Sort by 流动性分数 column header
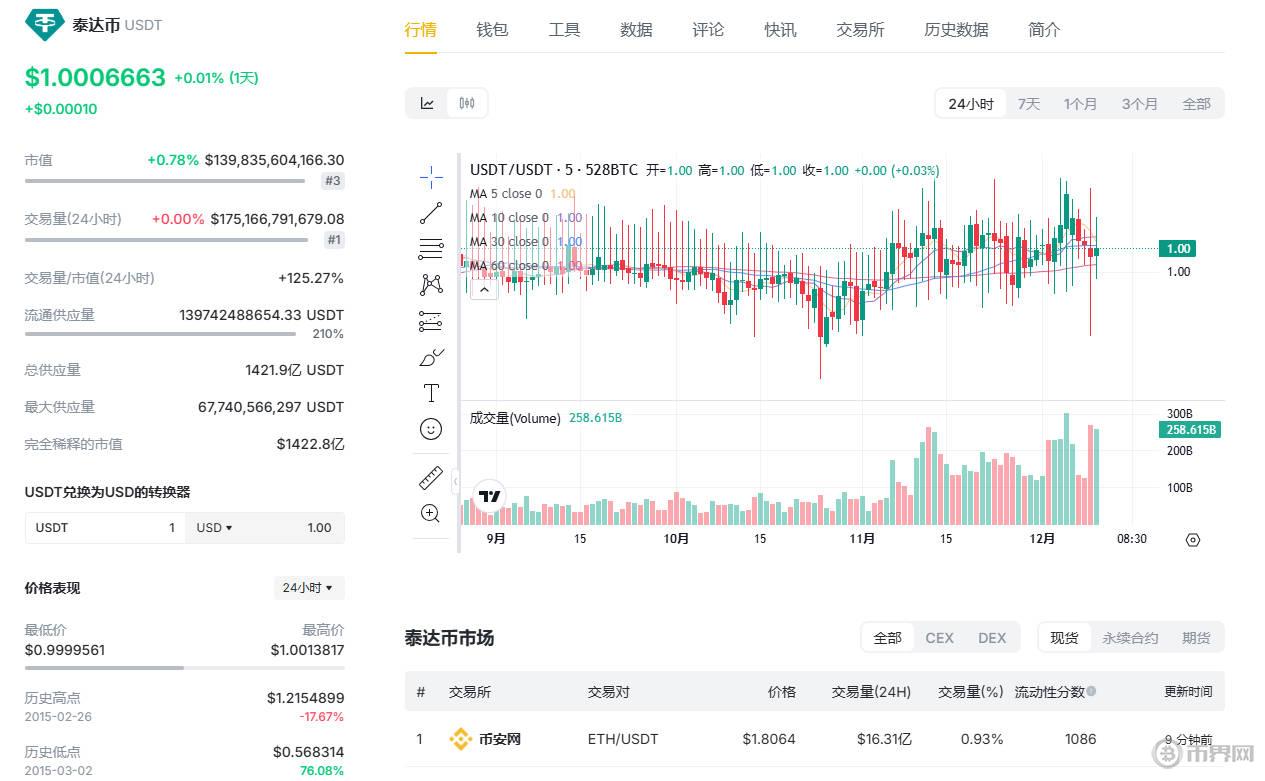This screenshot has height=781, width=1265. [1049, 691]
